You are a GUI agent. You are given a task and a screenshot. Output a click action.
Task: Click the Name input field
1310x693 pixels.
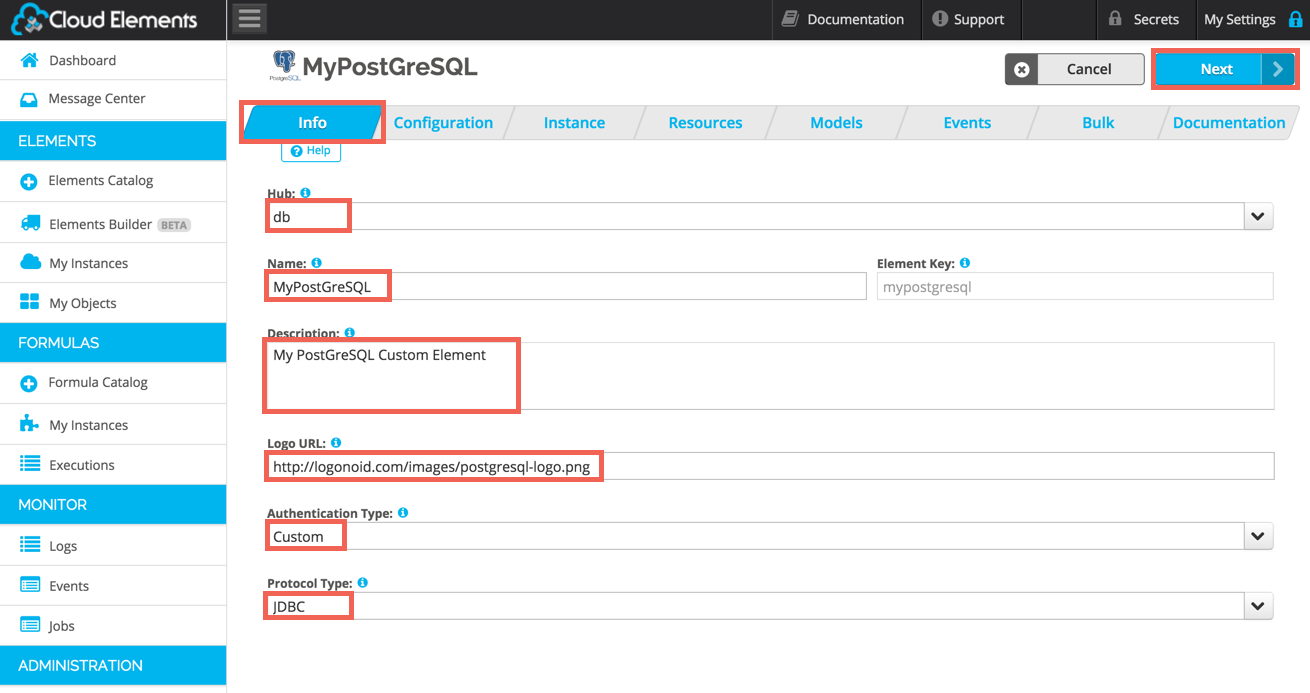566,286
